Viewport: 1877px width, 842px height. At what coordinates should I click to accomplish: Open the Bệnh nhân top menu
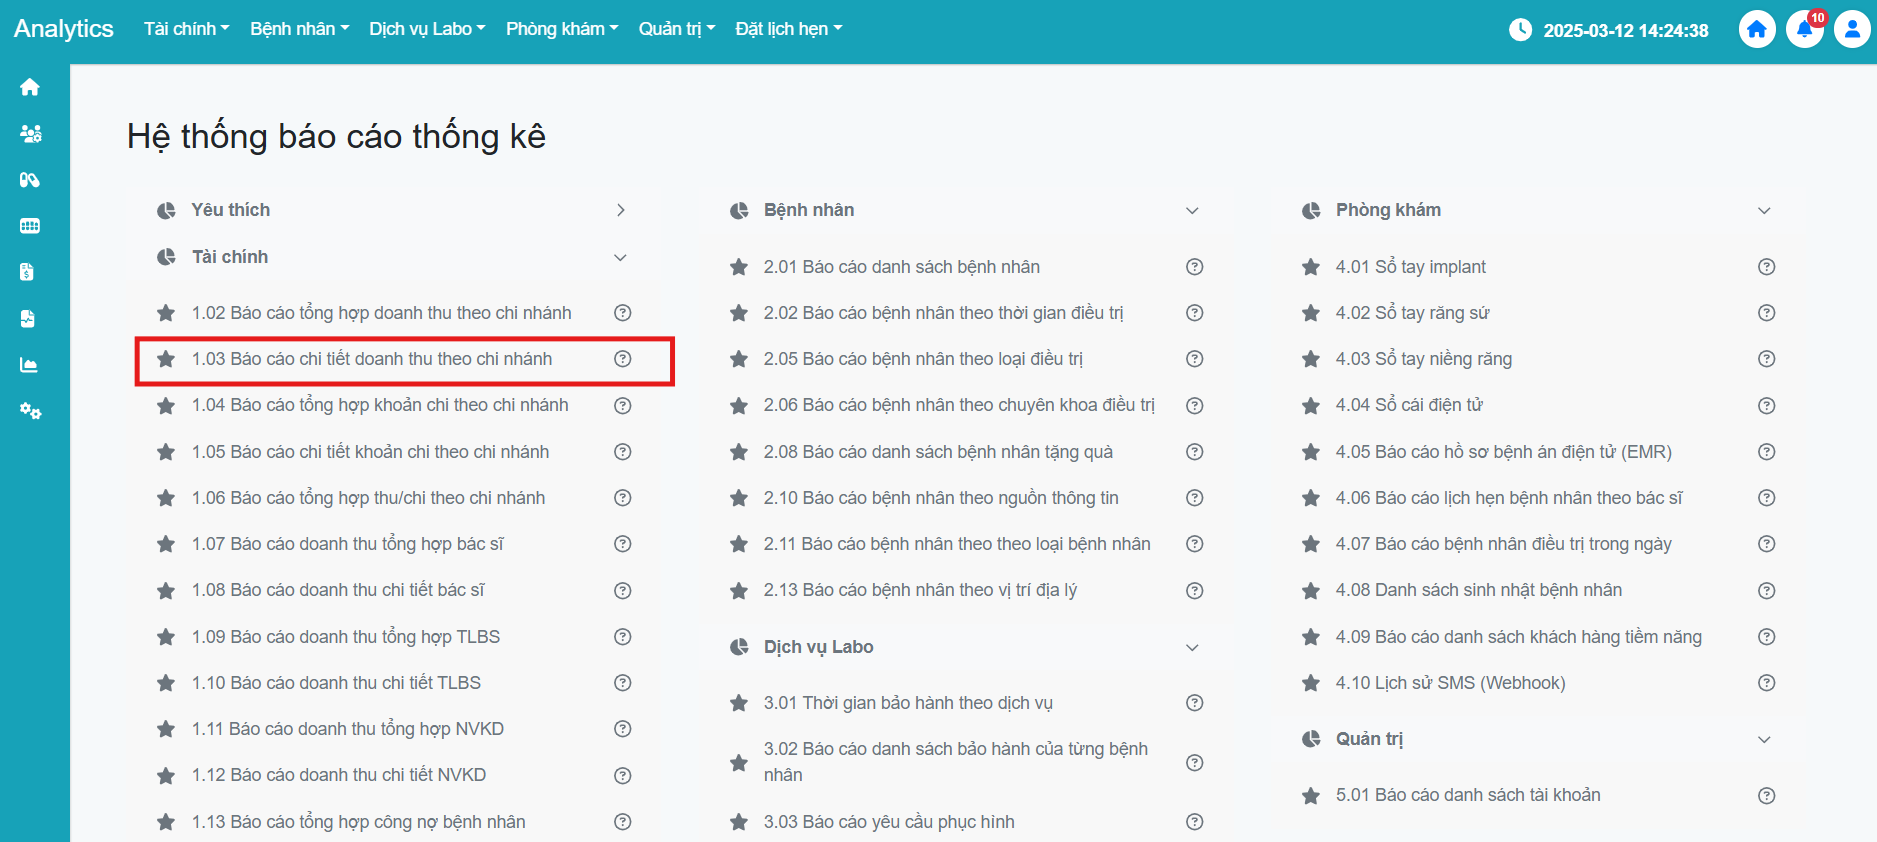(x=299, y=29)
